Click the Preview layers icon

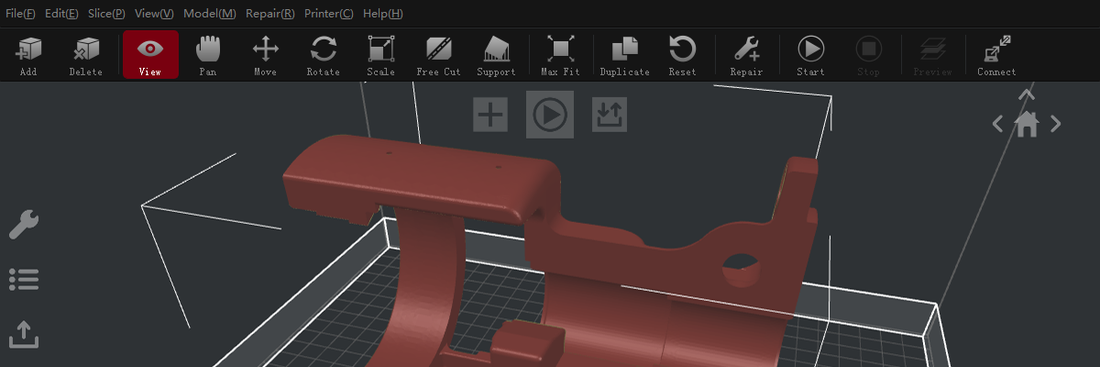pos(933,55)
